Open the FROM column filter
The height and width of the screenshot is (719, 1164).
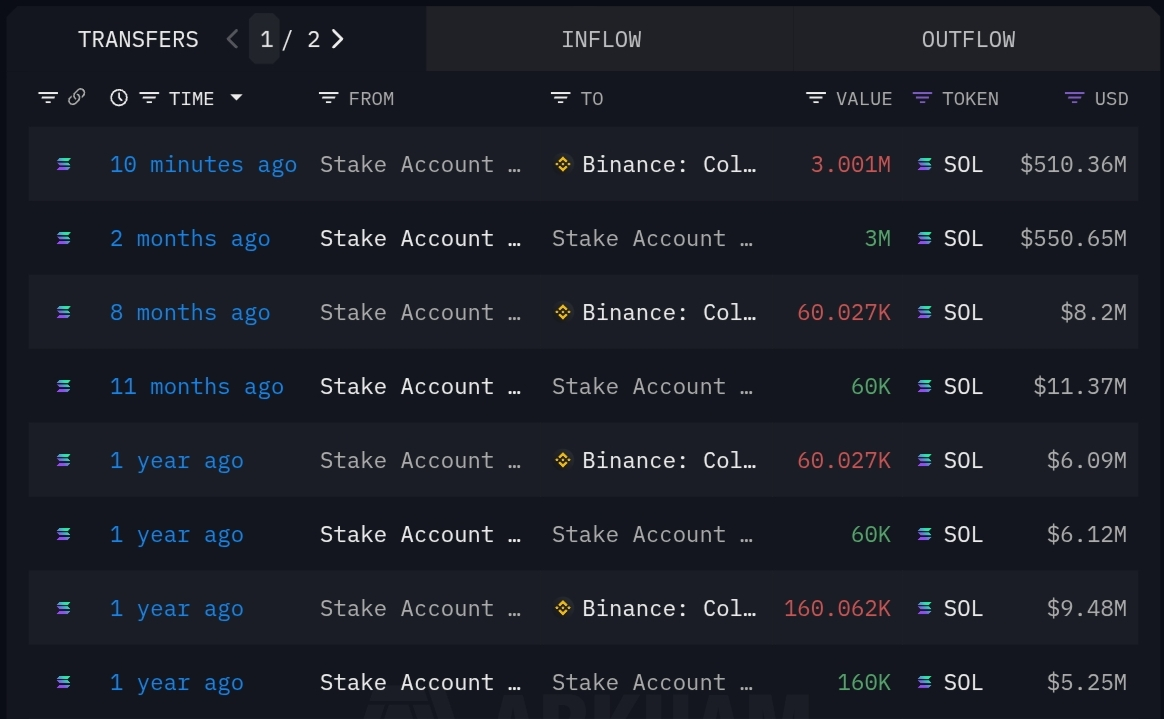tap(328, 98)
